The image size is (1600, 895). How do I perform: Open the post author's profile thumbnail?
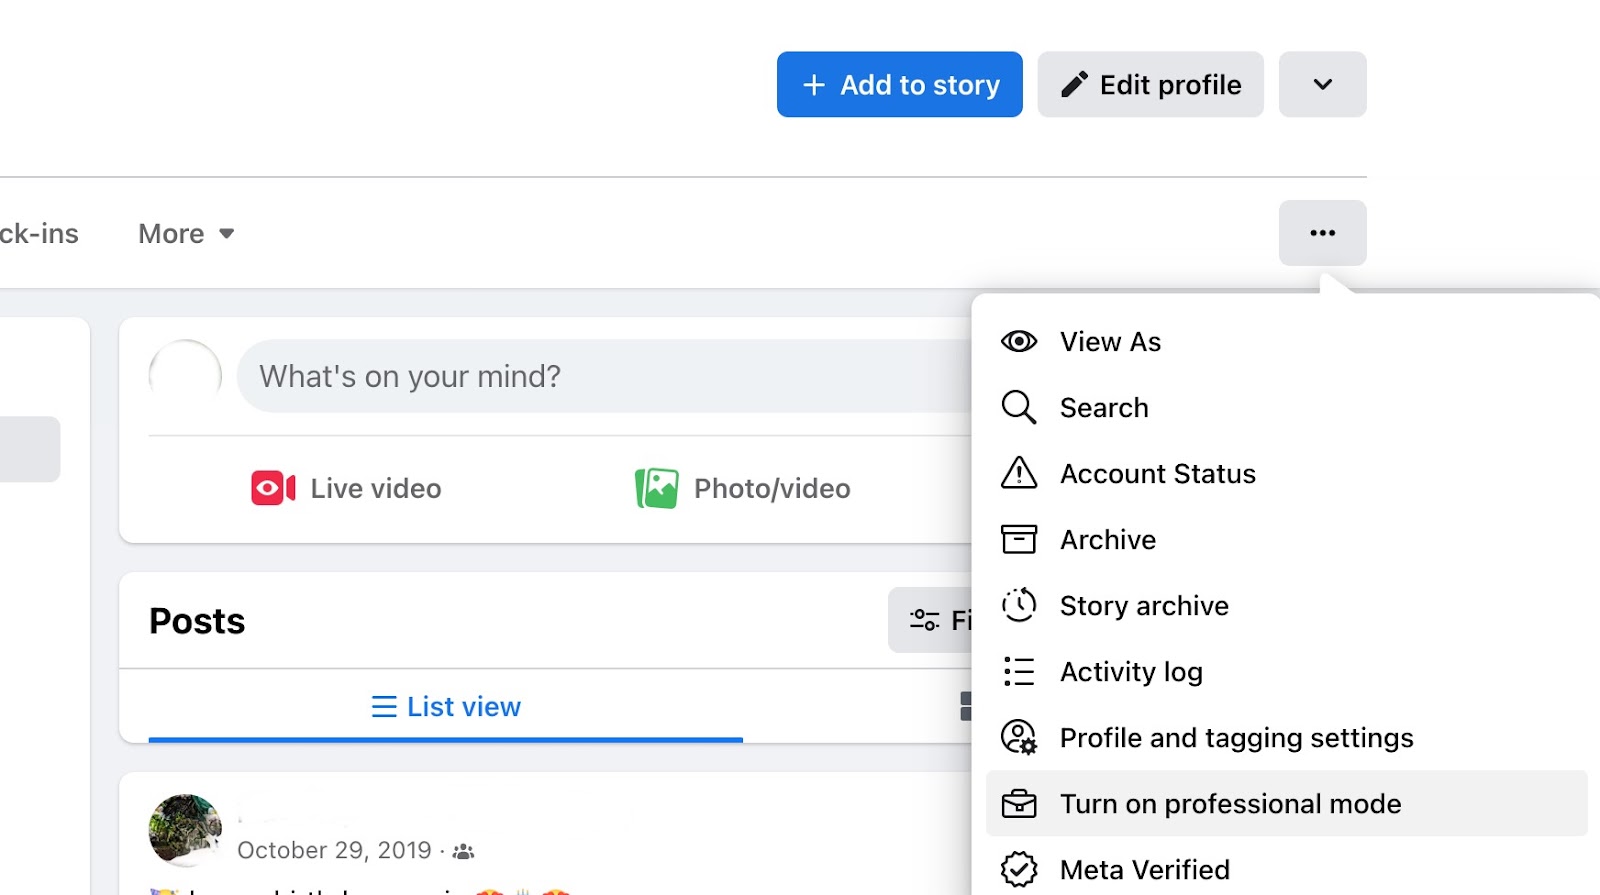point(185,829)
